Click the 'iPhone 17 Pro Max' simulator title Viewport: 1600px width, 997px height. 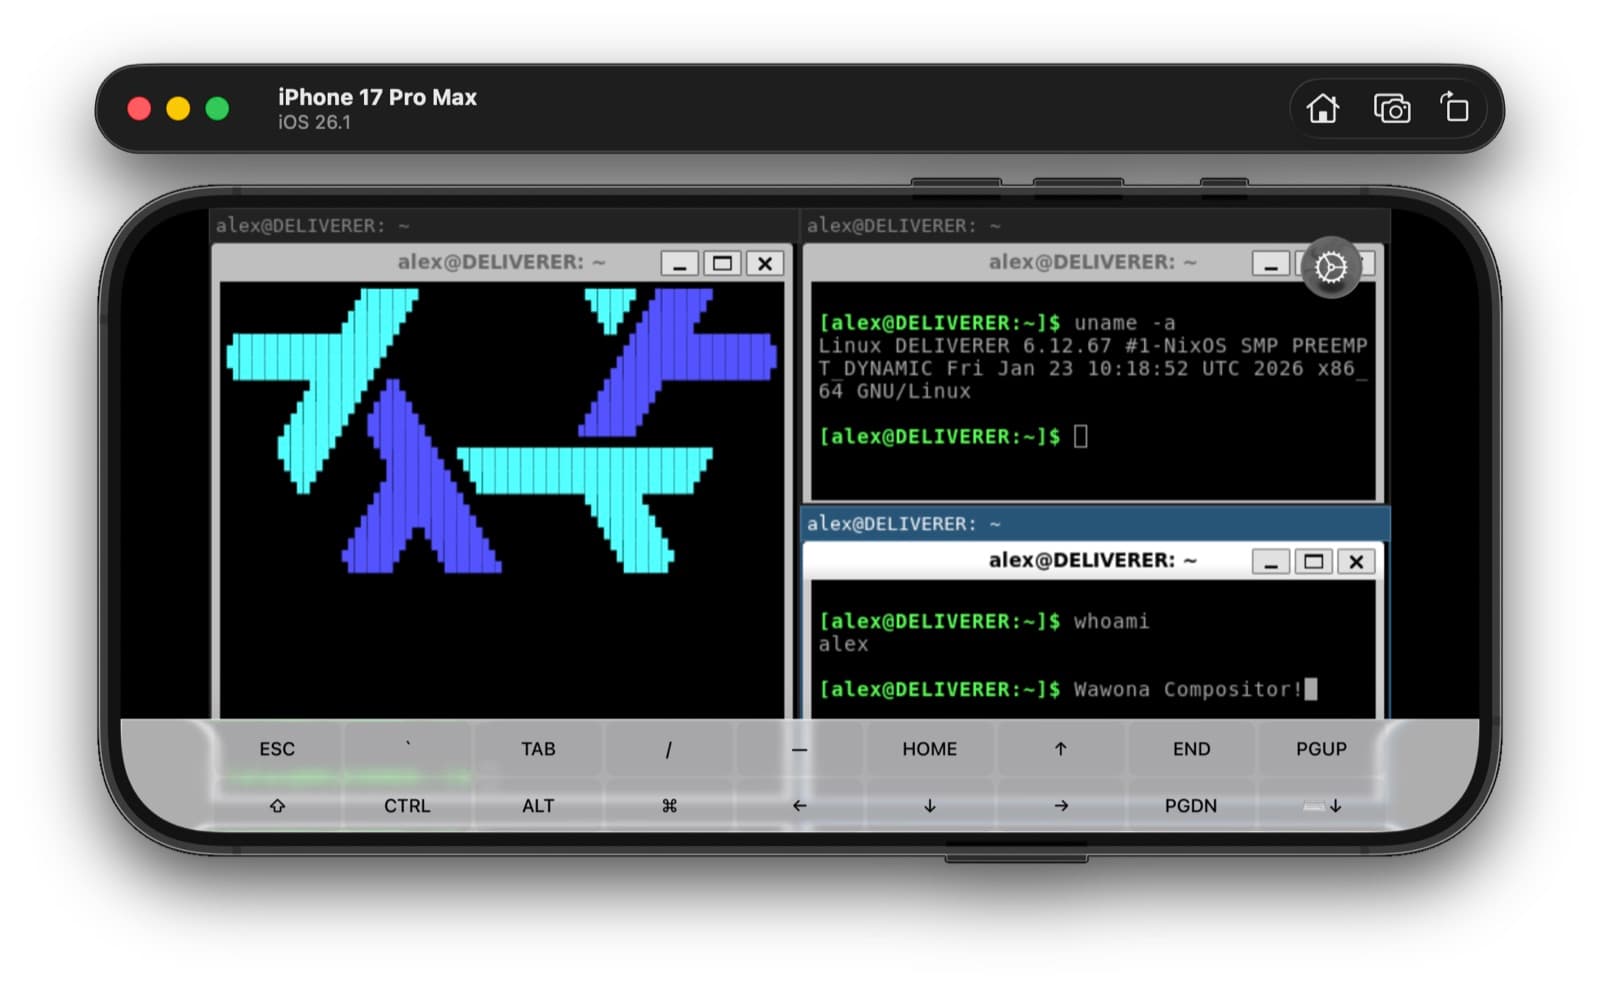tap(377, 97)
